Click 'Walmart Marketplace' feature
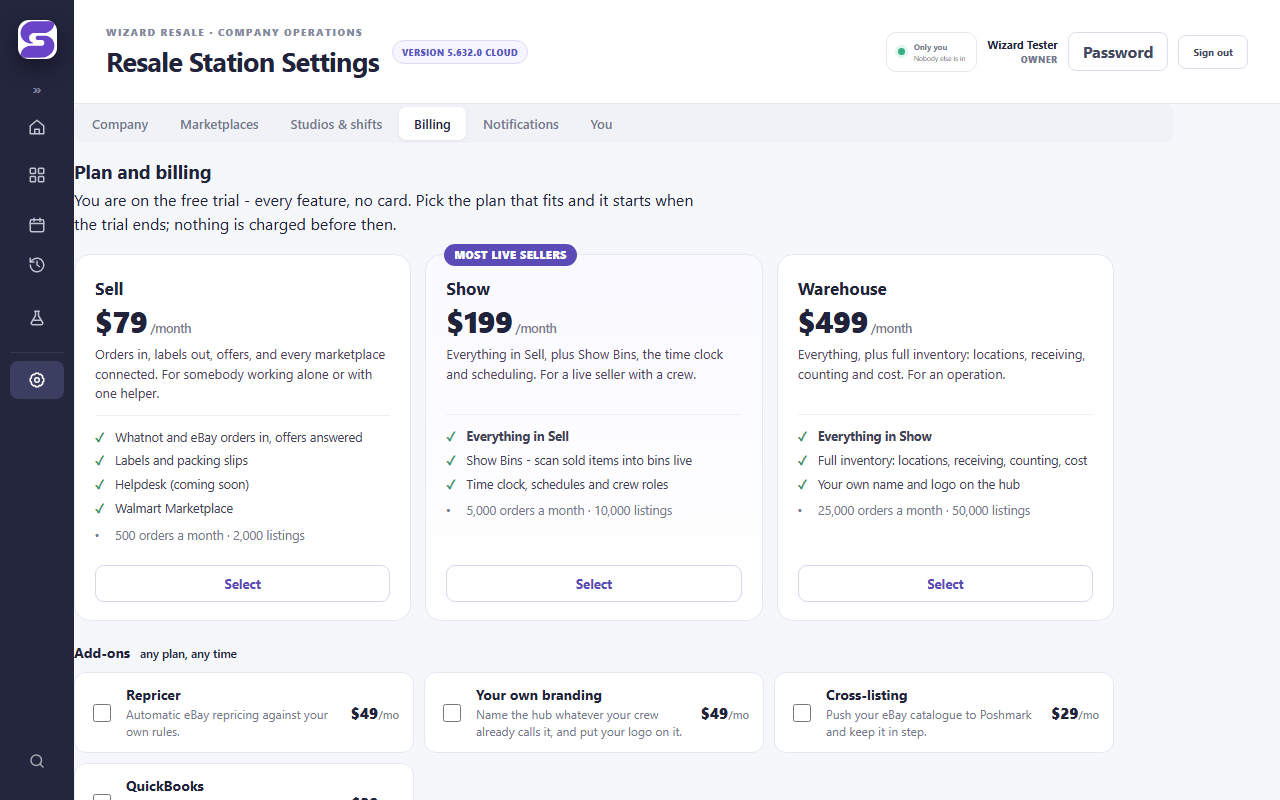This screenshot has height=800, width=1280. [x=174, y=508]
